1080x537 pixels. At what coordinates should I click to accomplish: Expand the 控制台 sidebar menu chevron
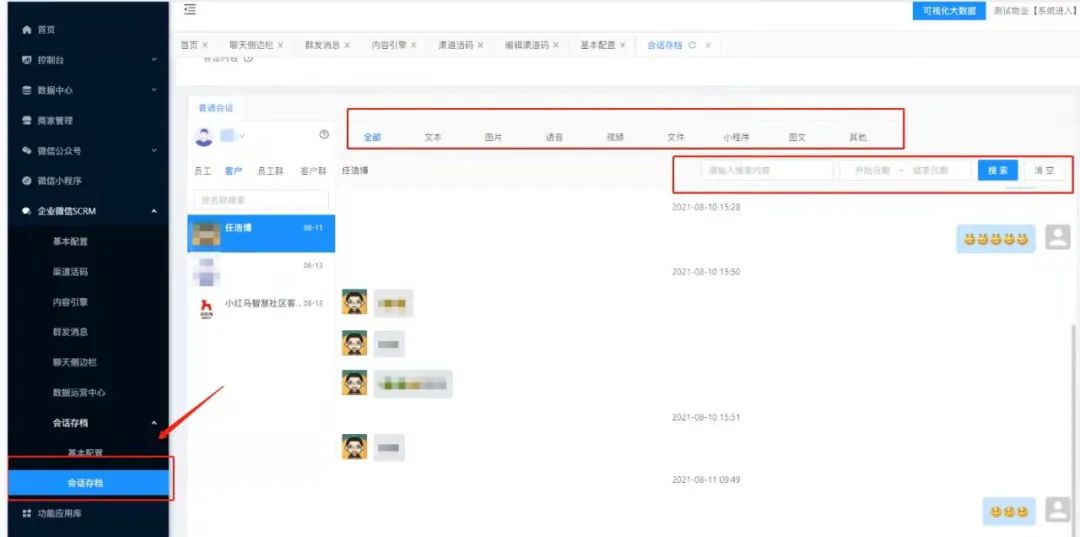(x=154, y=60)
